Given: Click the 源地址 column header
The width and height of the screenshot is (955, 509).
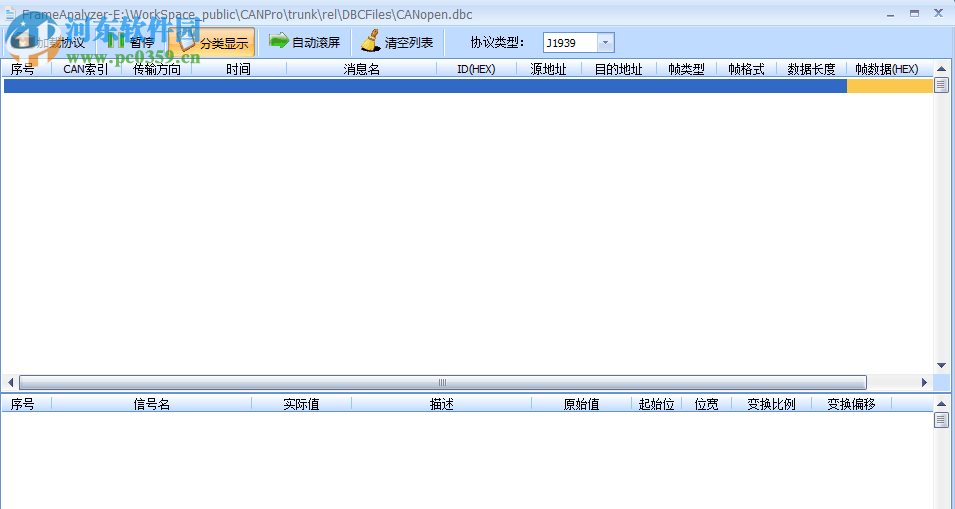Looking at the screenshot, I should coord(548,69).
